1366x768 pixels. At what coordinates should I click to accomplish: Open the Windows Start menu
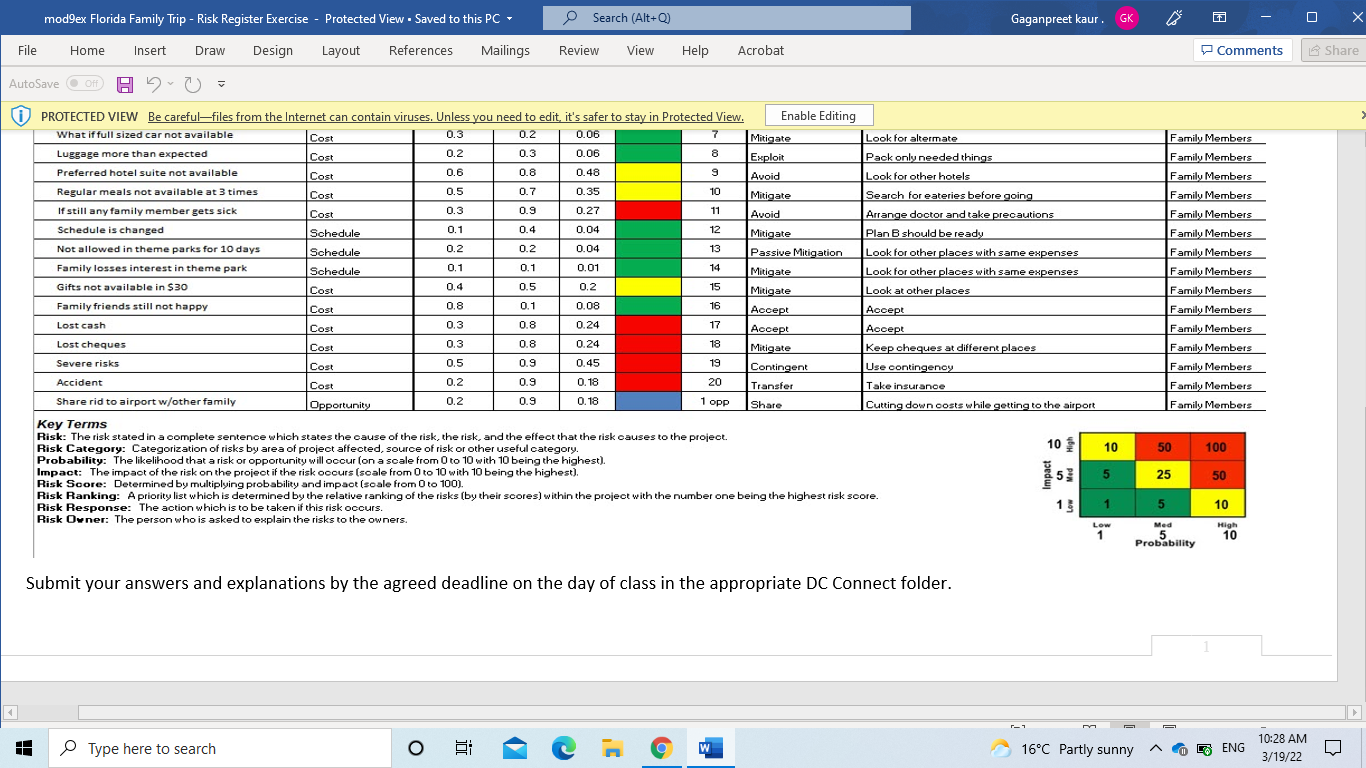point(24,748)
